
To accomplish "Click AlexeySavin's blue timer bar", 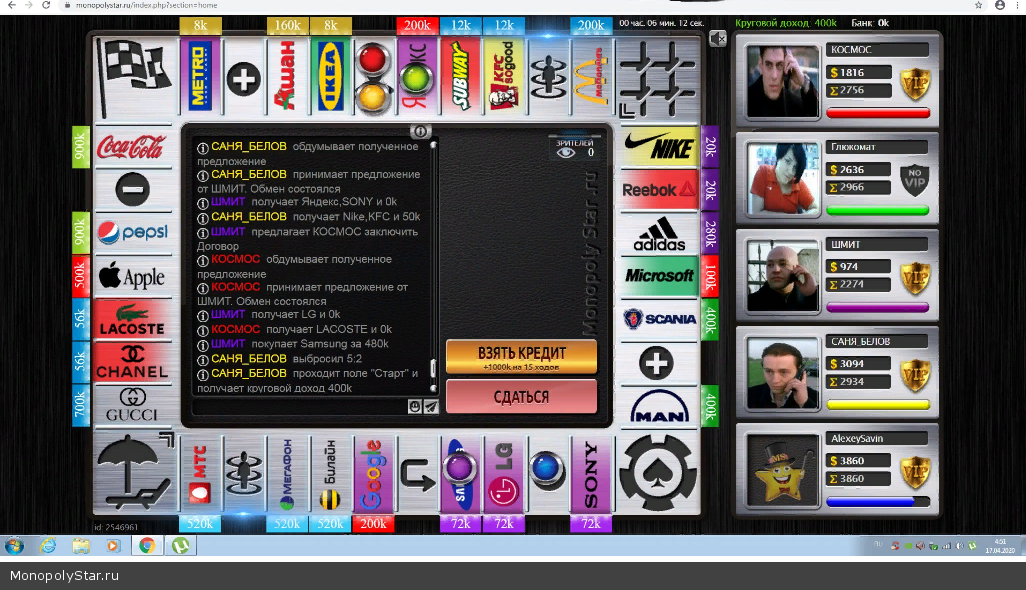I will point(877,502).
